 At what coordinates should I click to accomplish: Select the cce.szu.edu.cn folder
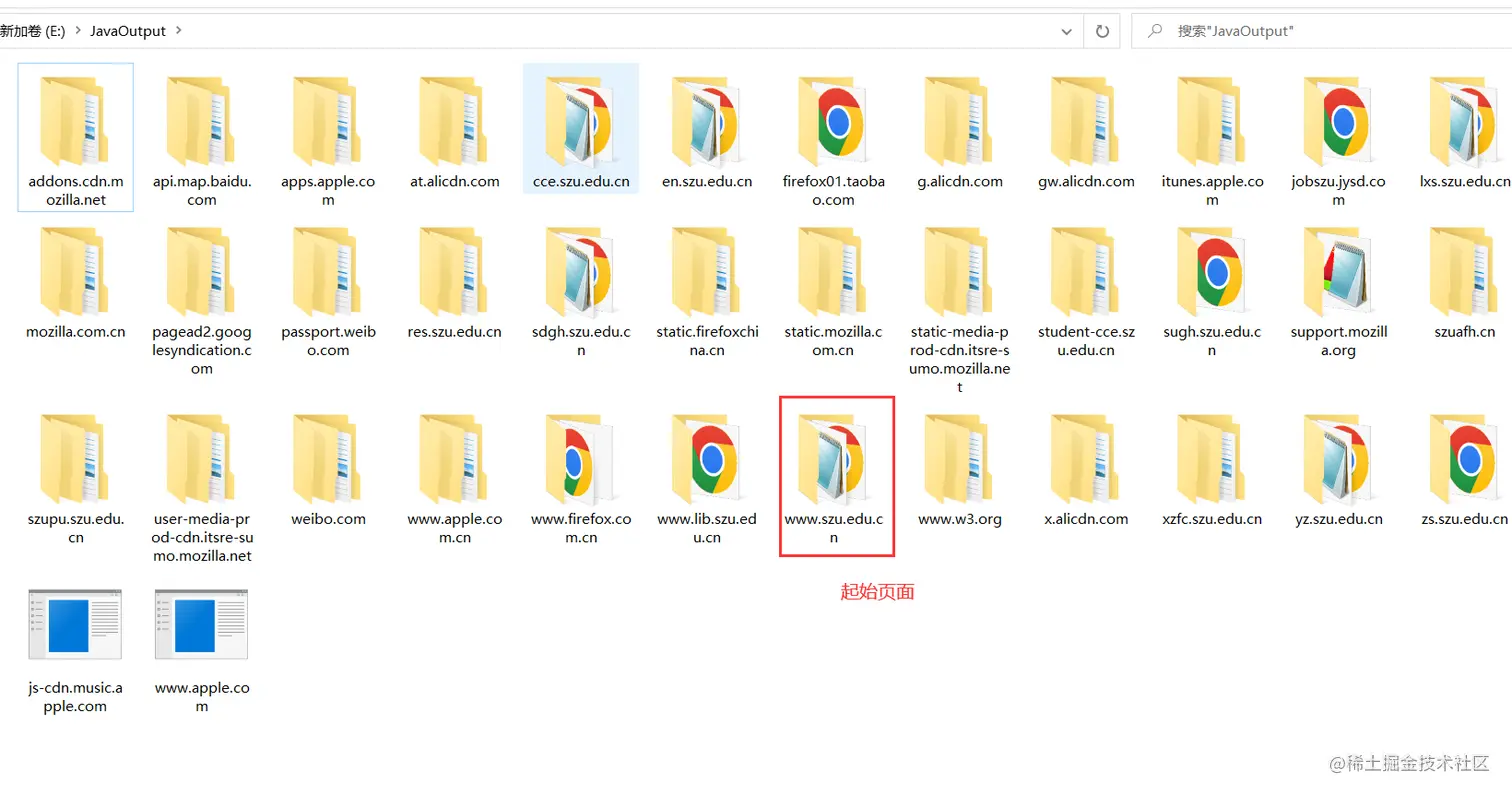pos(581,123)
